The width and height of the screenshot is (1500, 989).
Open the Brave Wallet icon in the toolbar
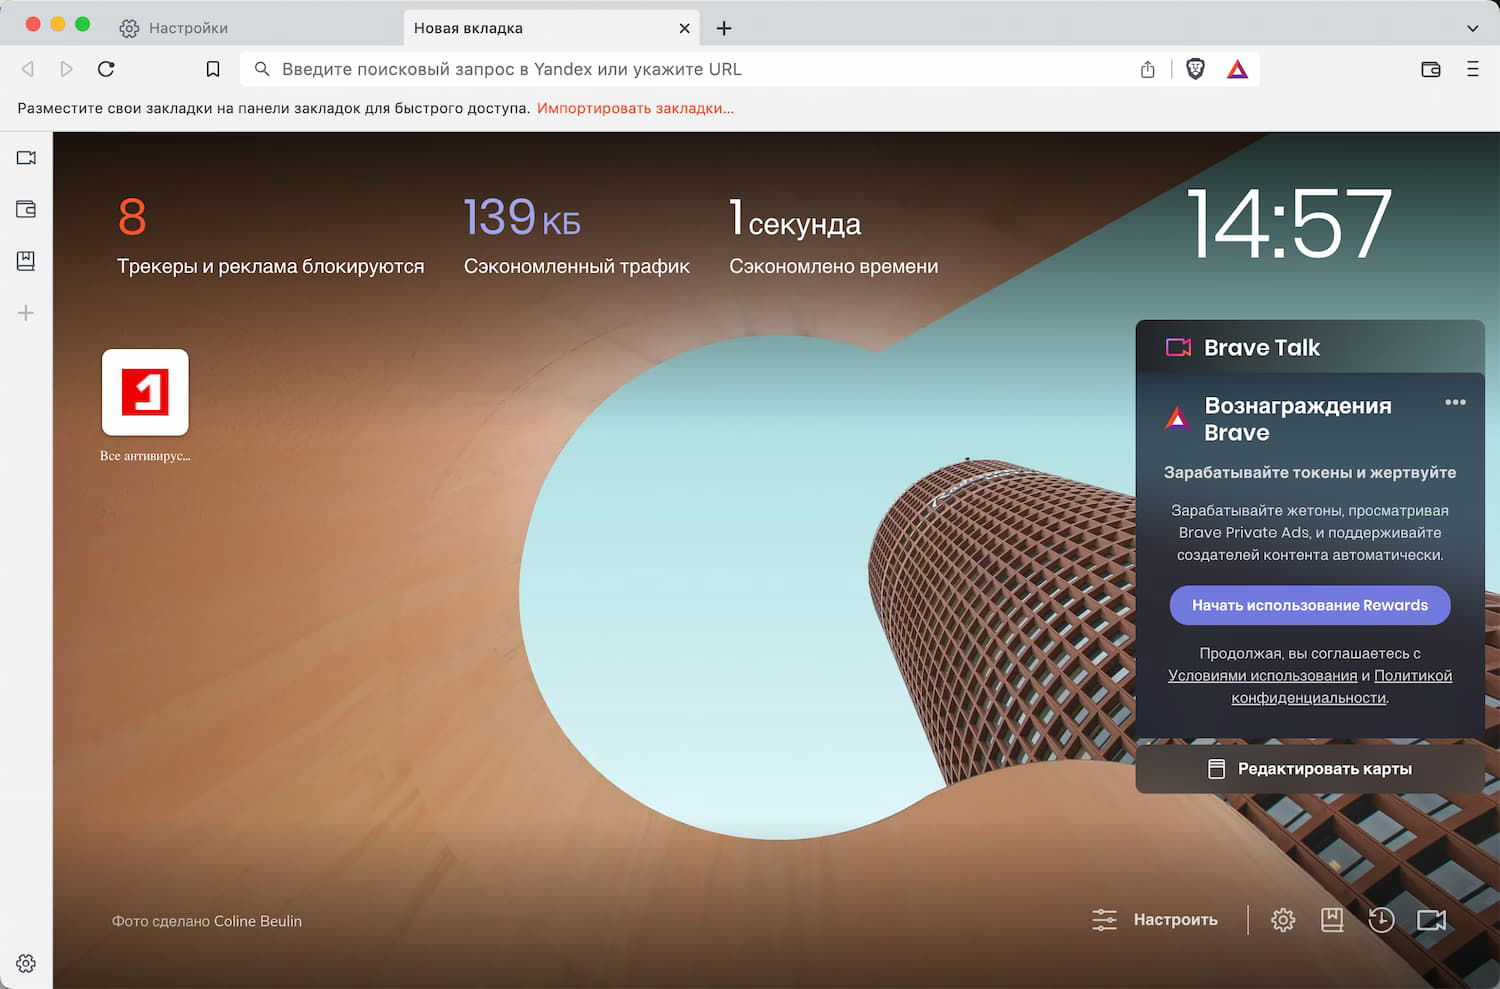(1431, 69)
